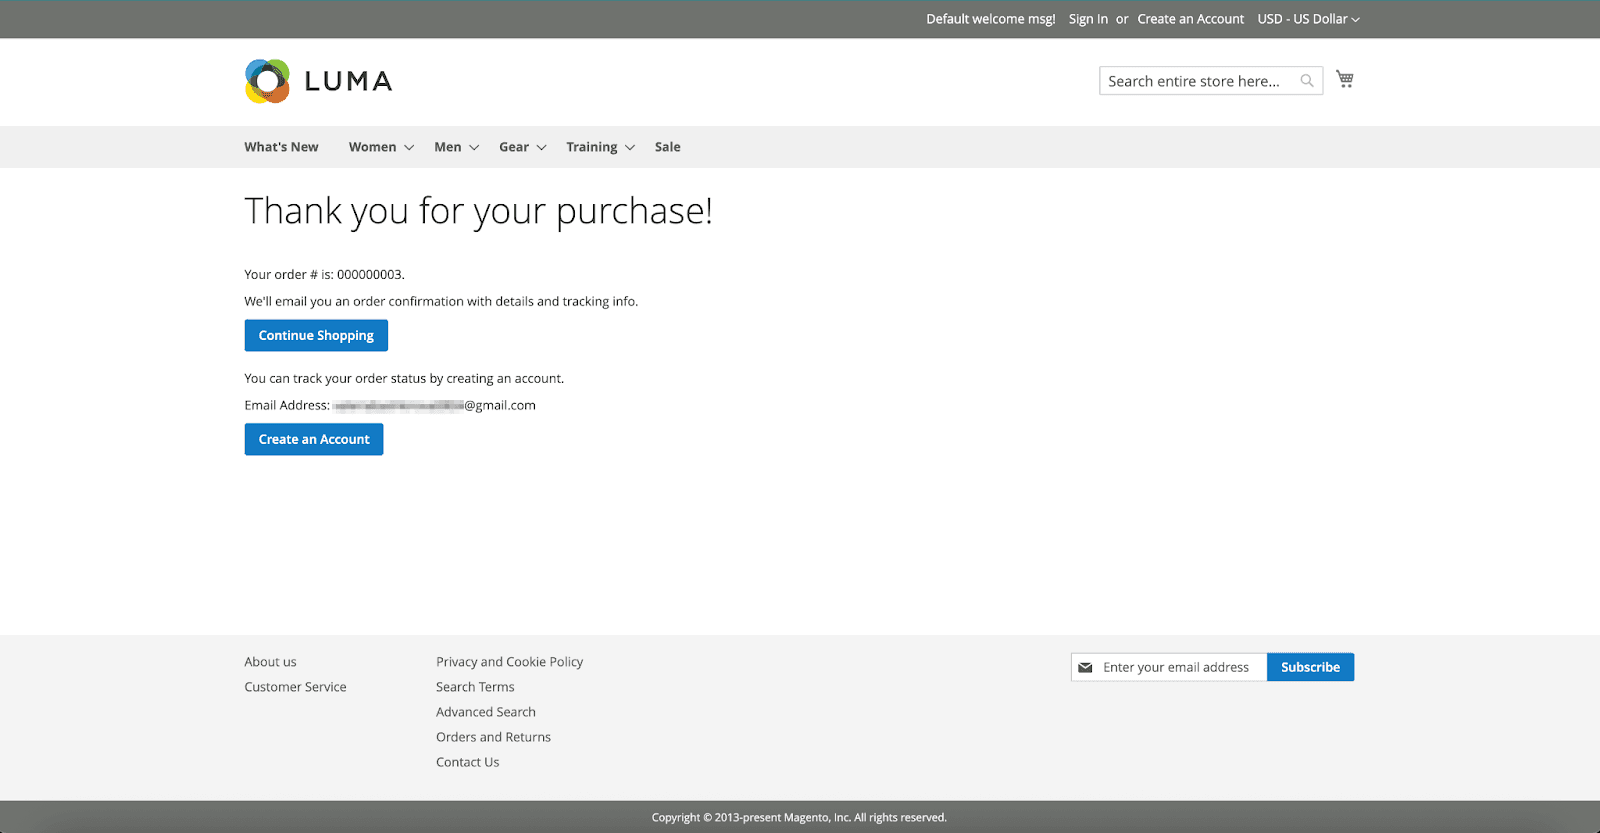
Task: Open the Training navigation menu
Action: coord(592,147)
